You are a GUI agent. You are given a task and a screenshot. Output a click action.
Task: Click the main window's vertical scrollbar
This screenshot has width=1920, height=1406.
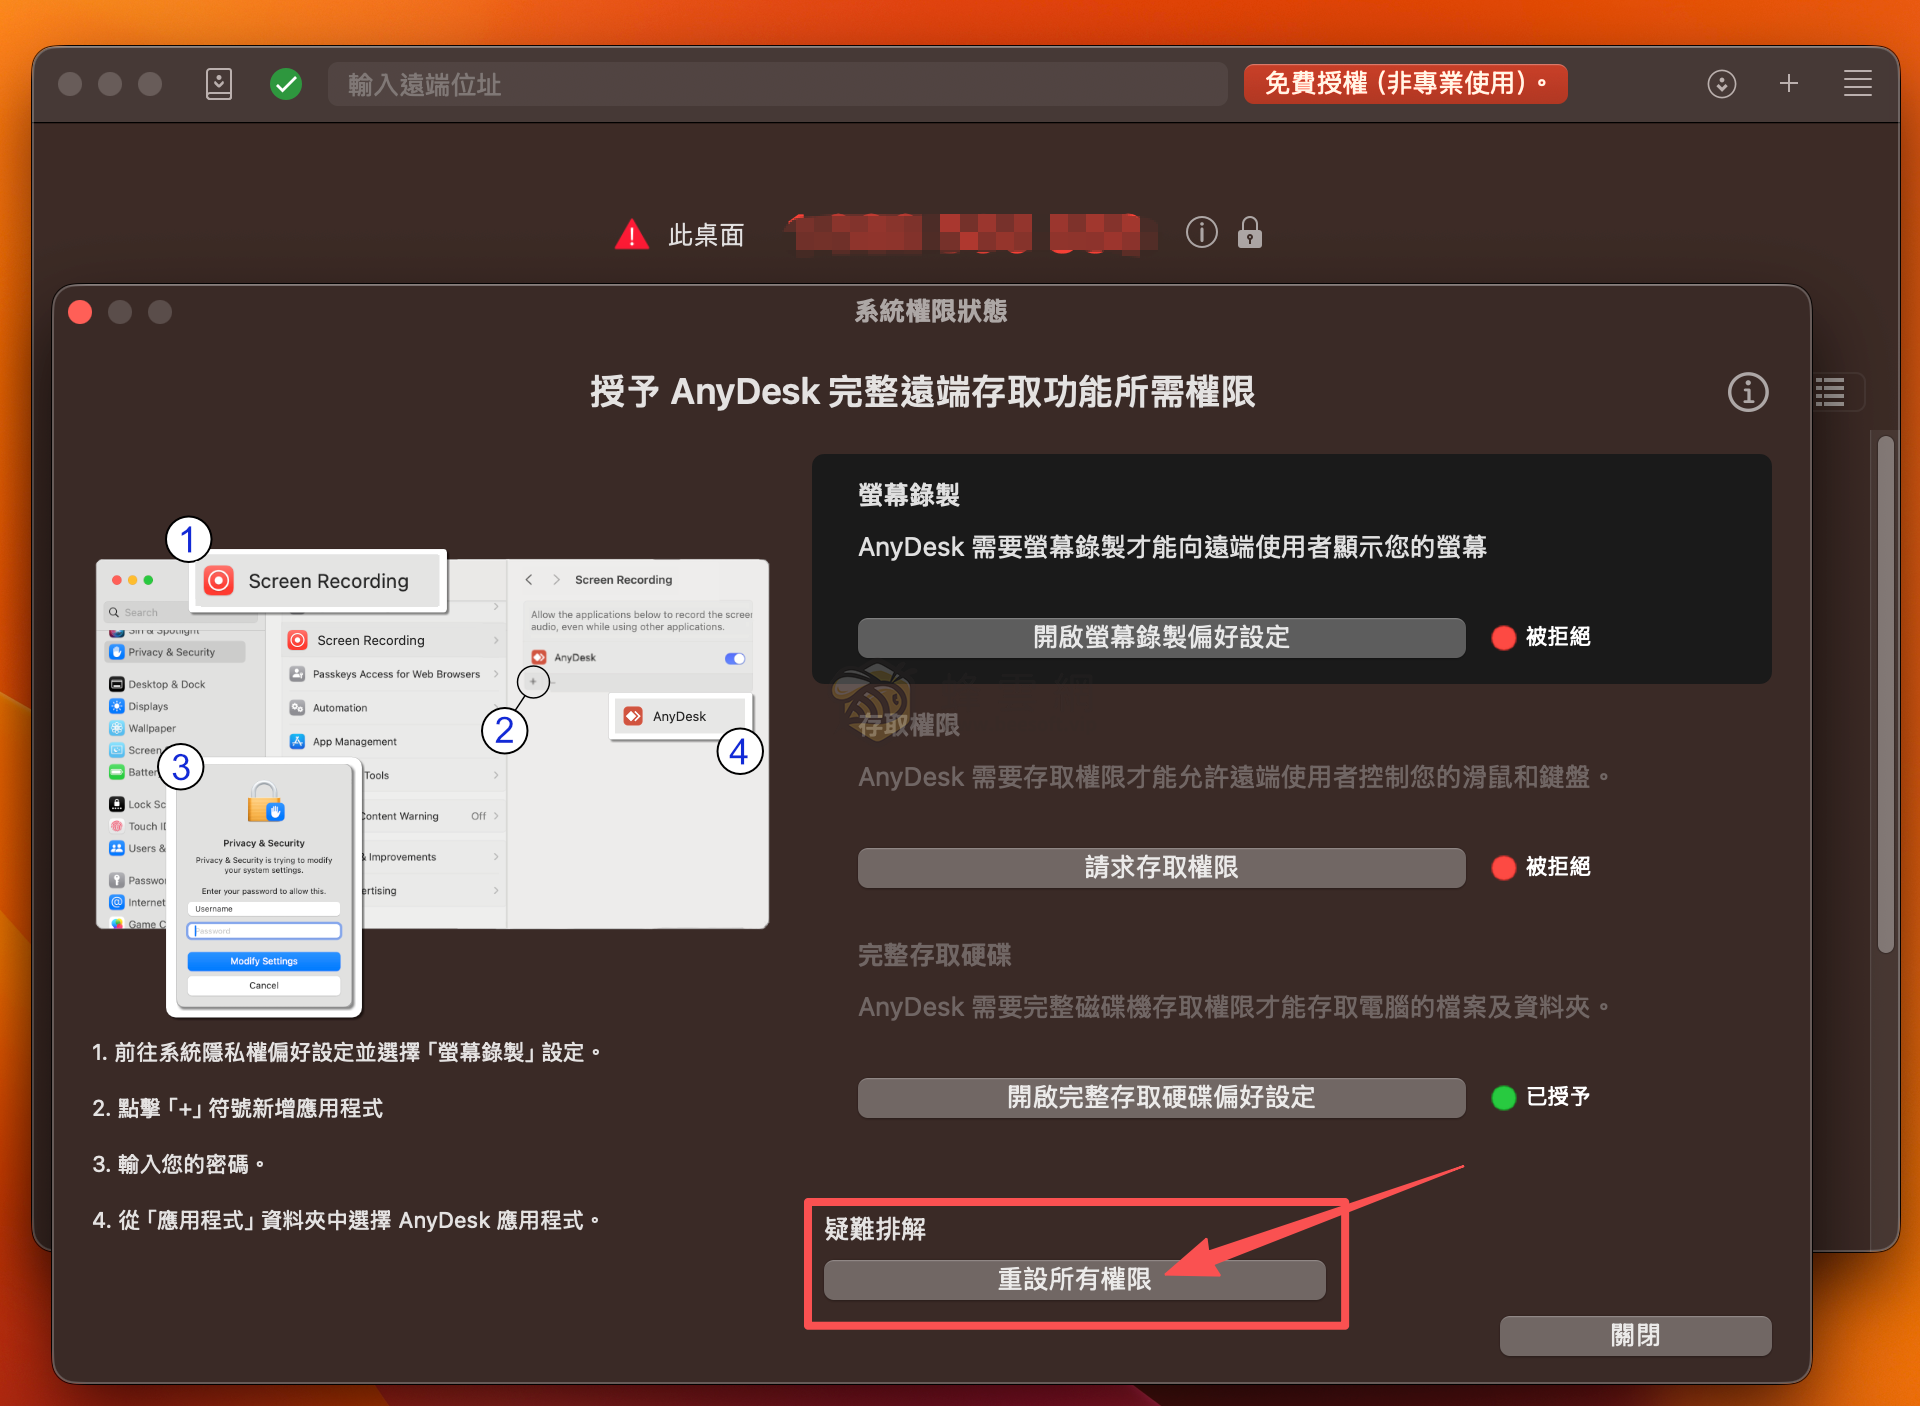pyautogui.click(x=1885, y=694)
